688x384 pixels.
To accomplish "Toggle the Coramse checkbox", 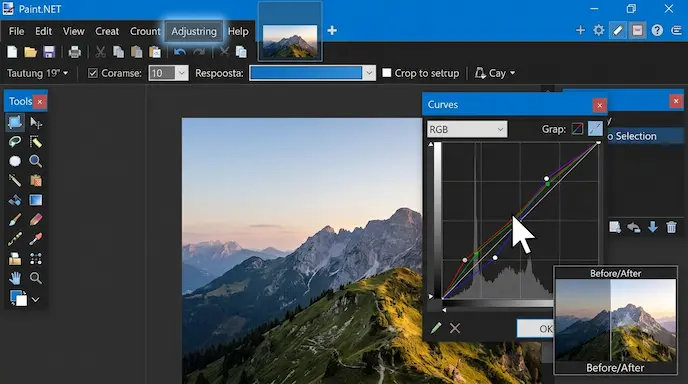I will (x=93, y=73).
